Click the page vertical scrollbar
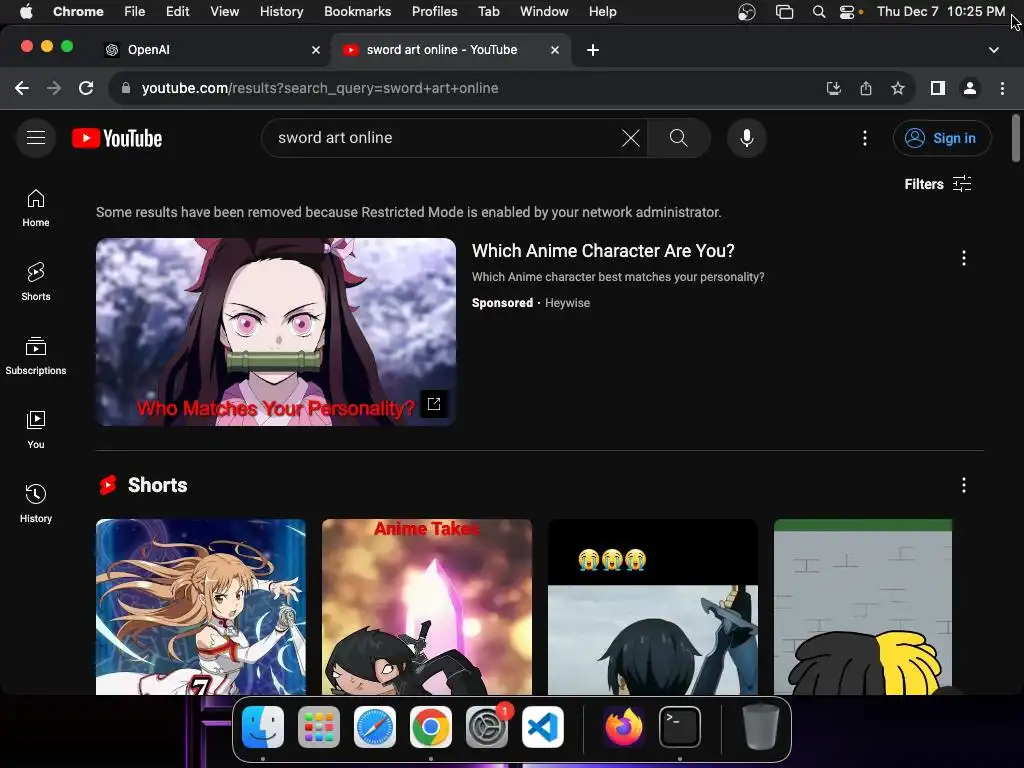 tap(1016, 138)
